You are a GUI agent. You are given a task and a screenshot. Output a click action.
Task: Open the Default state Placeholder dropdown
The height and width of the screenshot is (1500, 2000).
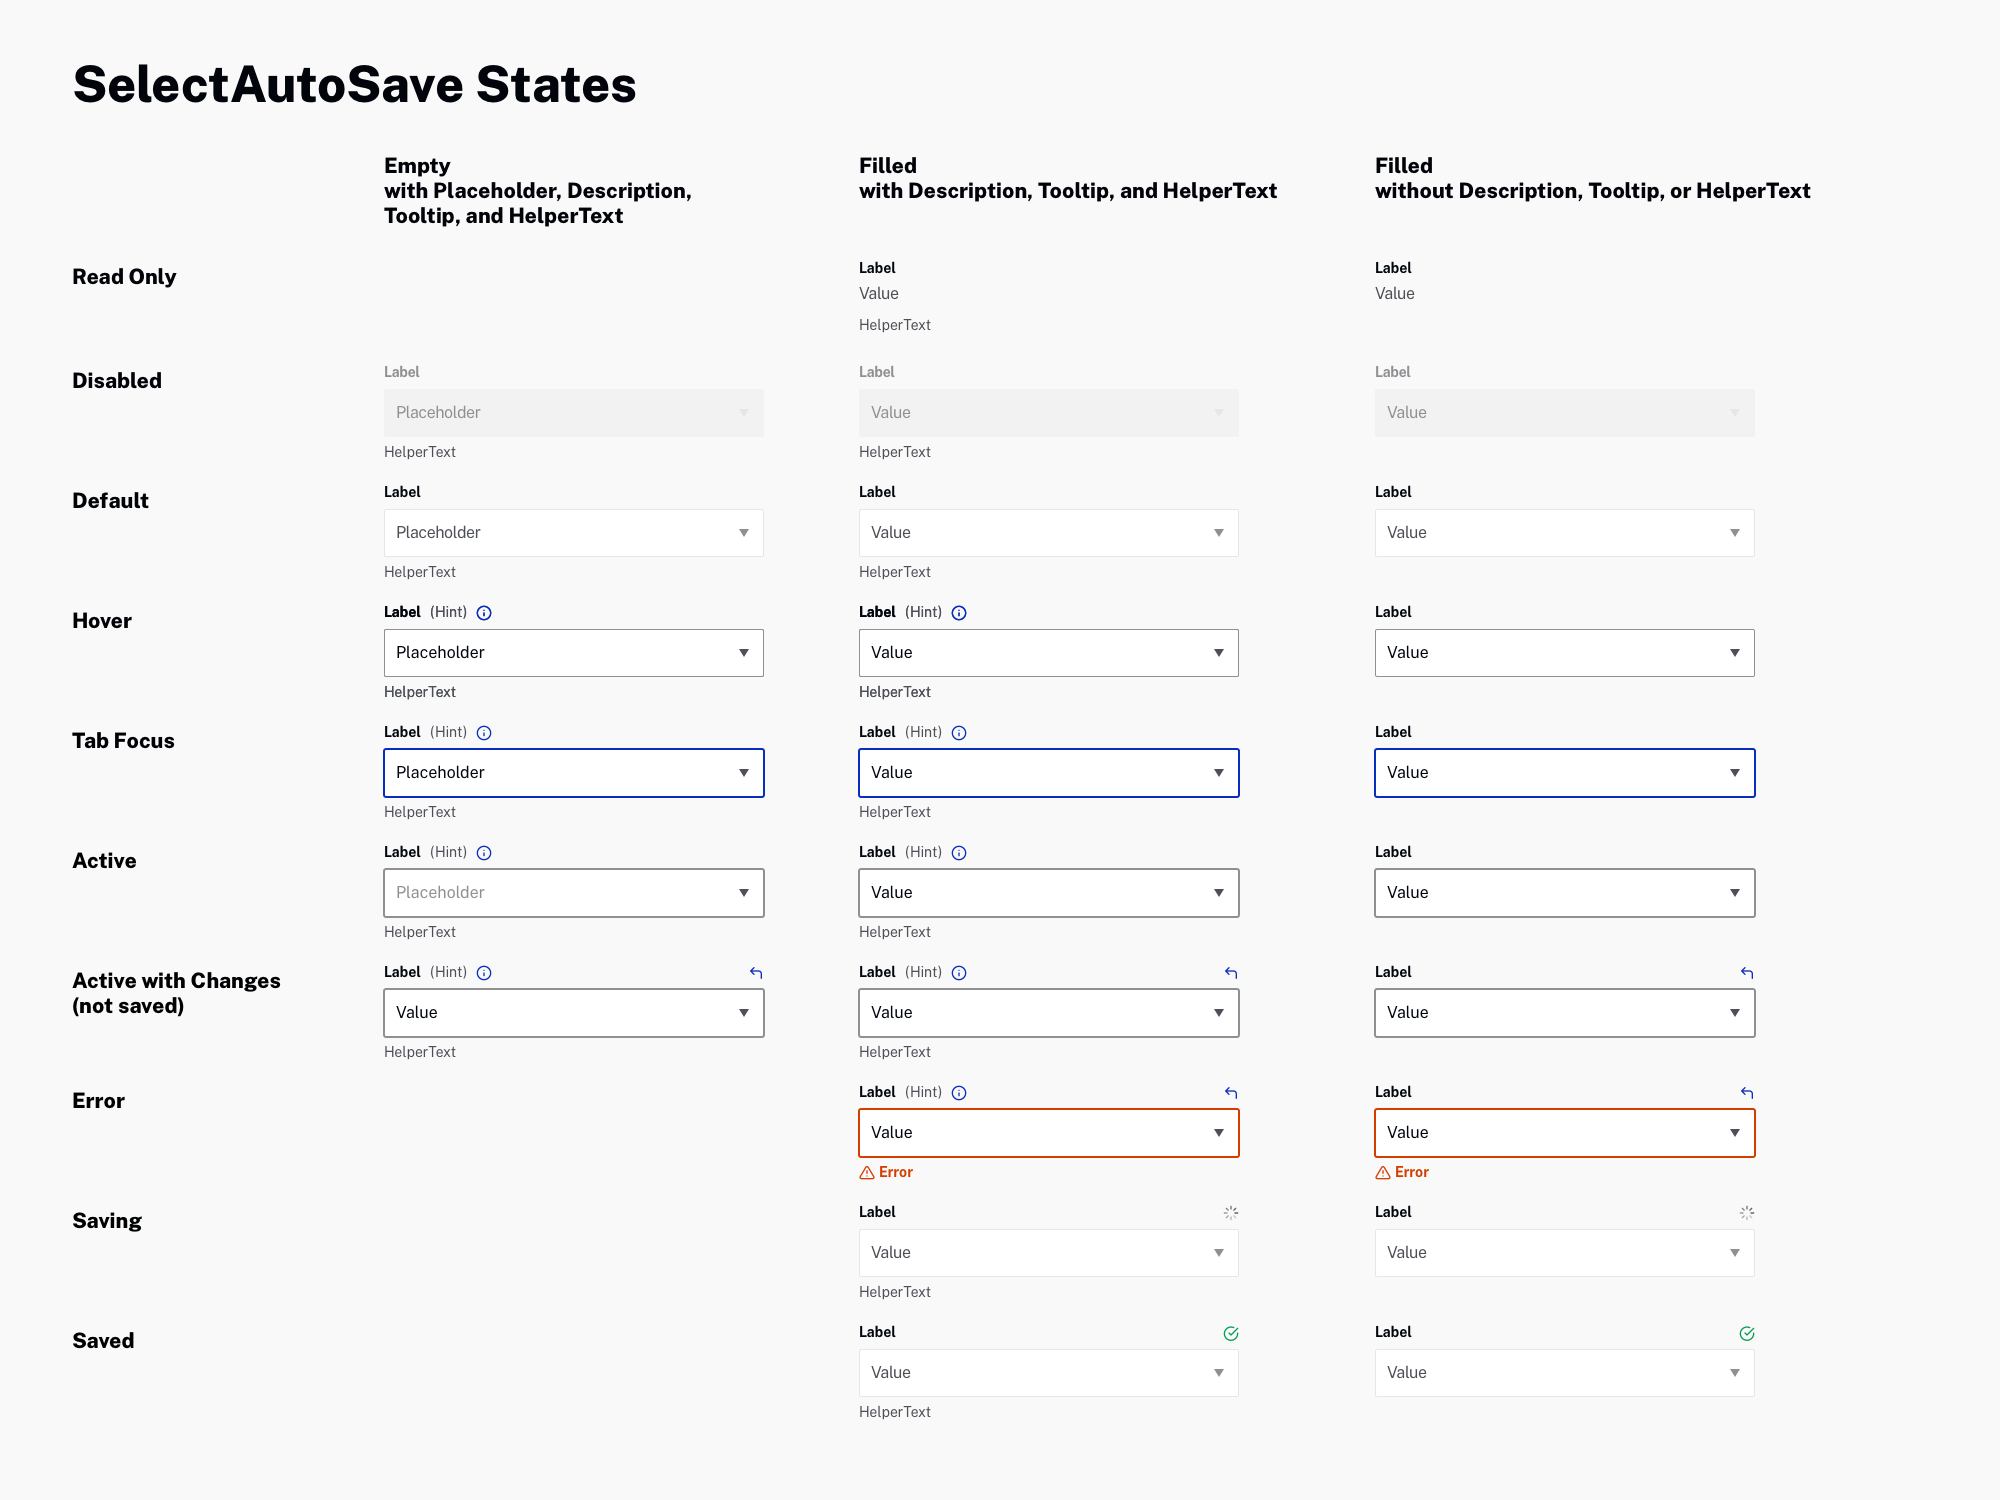573,532
